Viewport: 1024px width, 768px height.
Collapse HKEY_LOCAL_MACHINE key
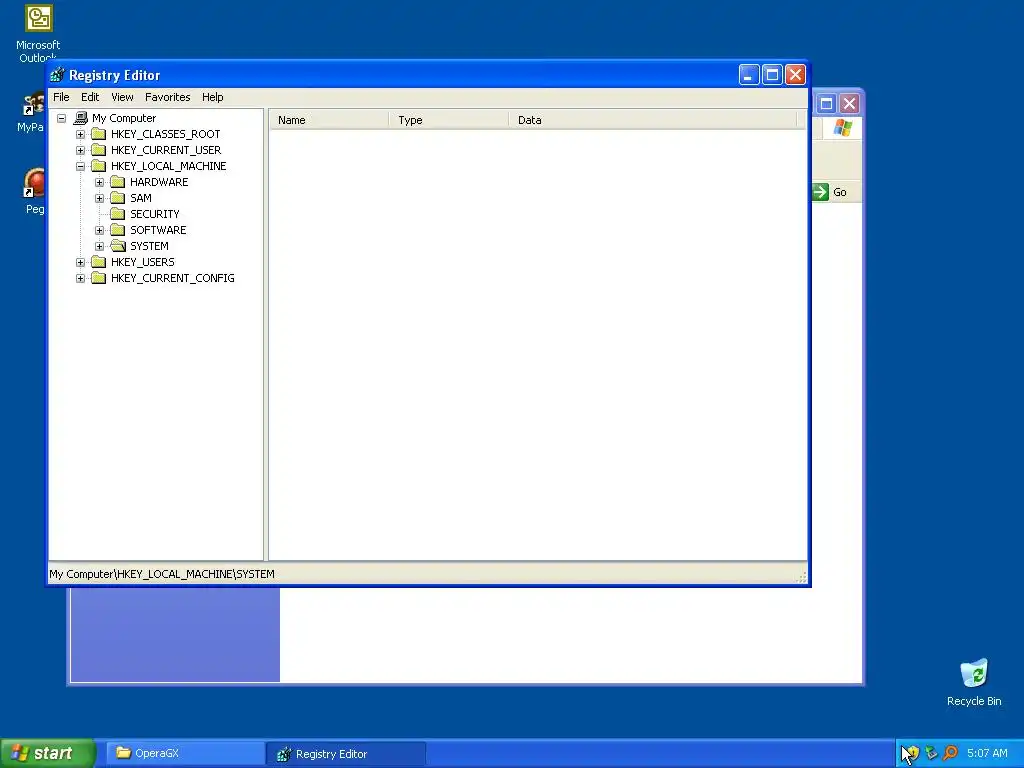coord(80,166)
